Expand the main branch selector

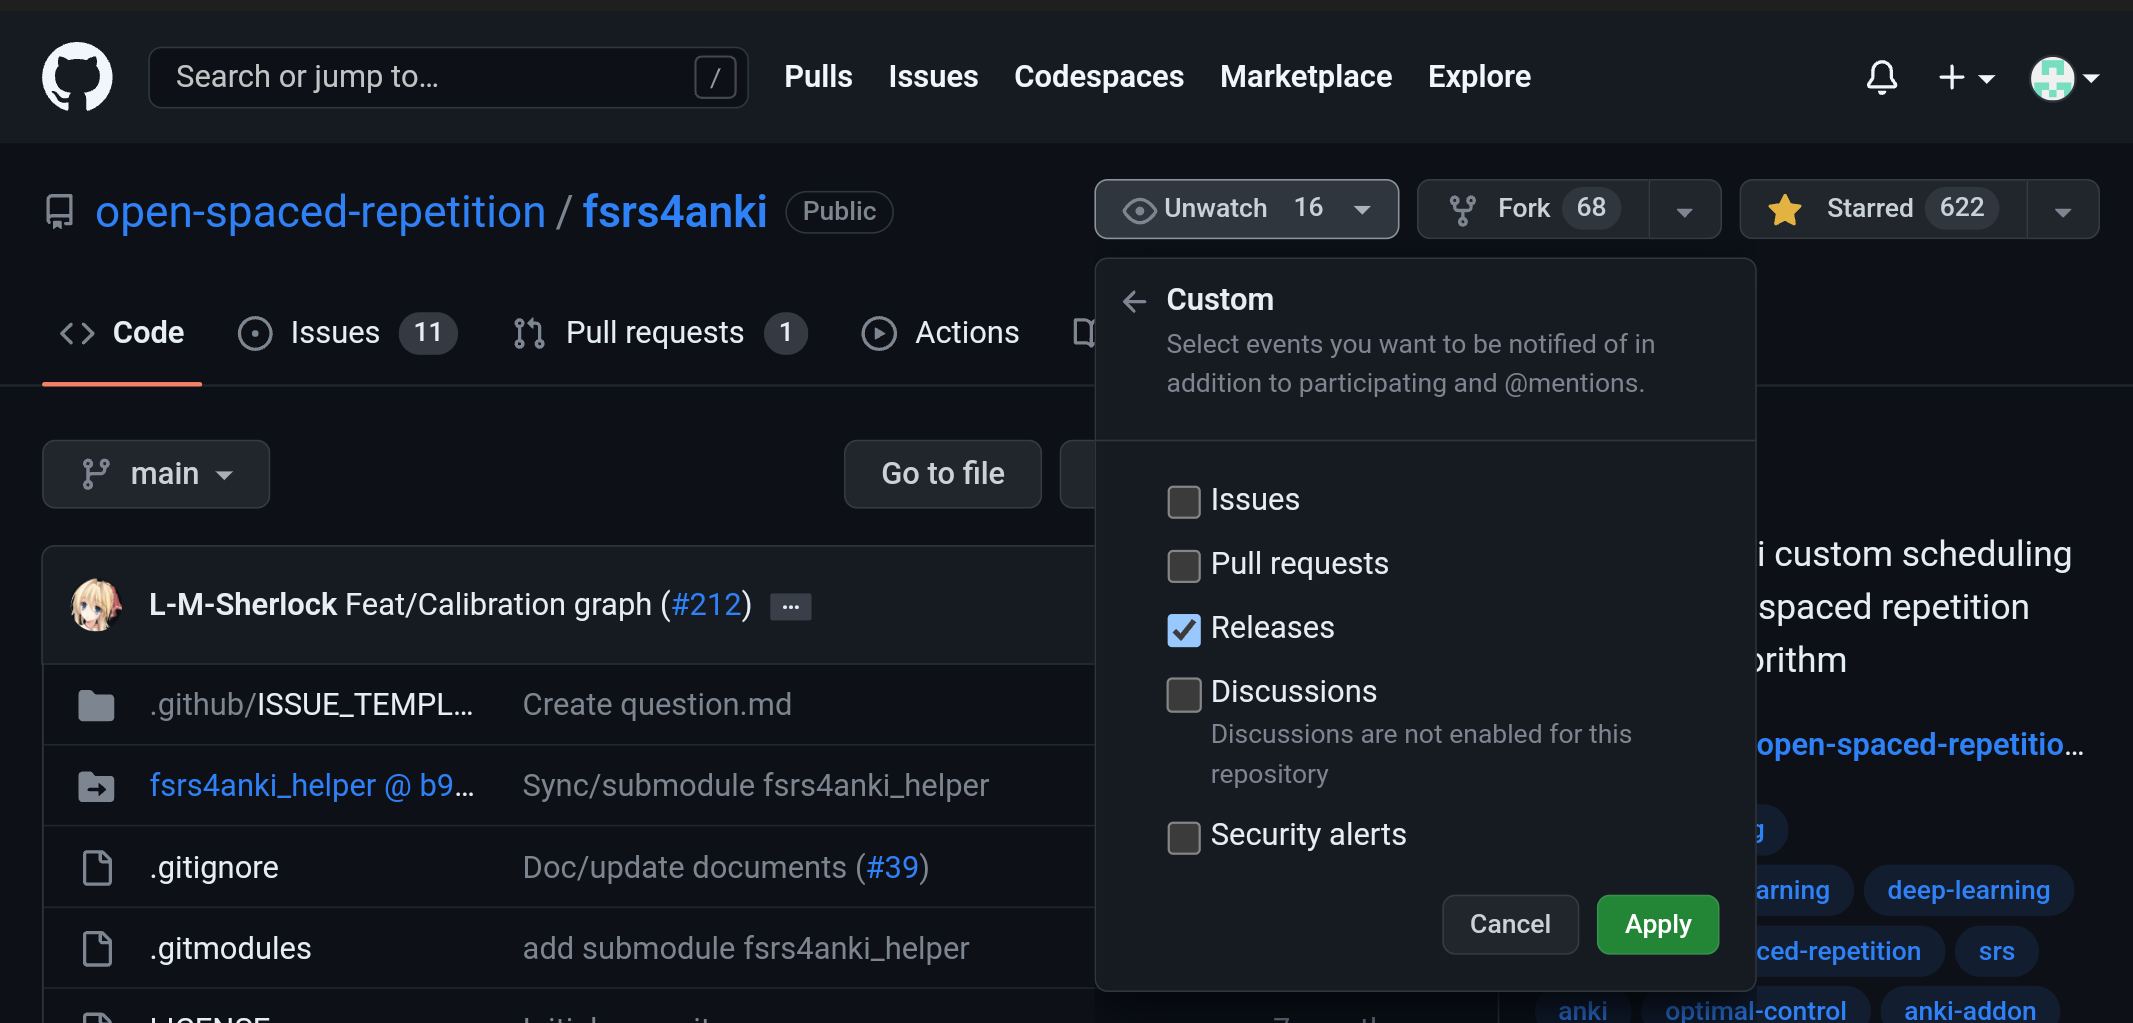pos(156,474)
